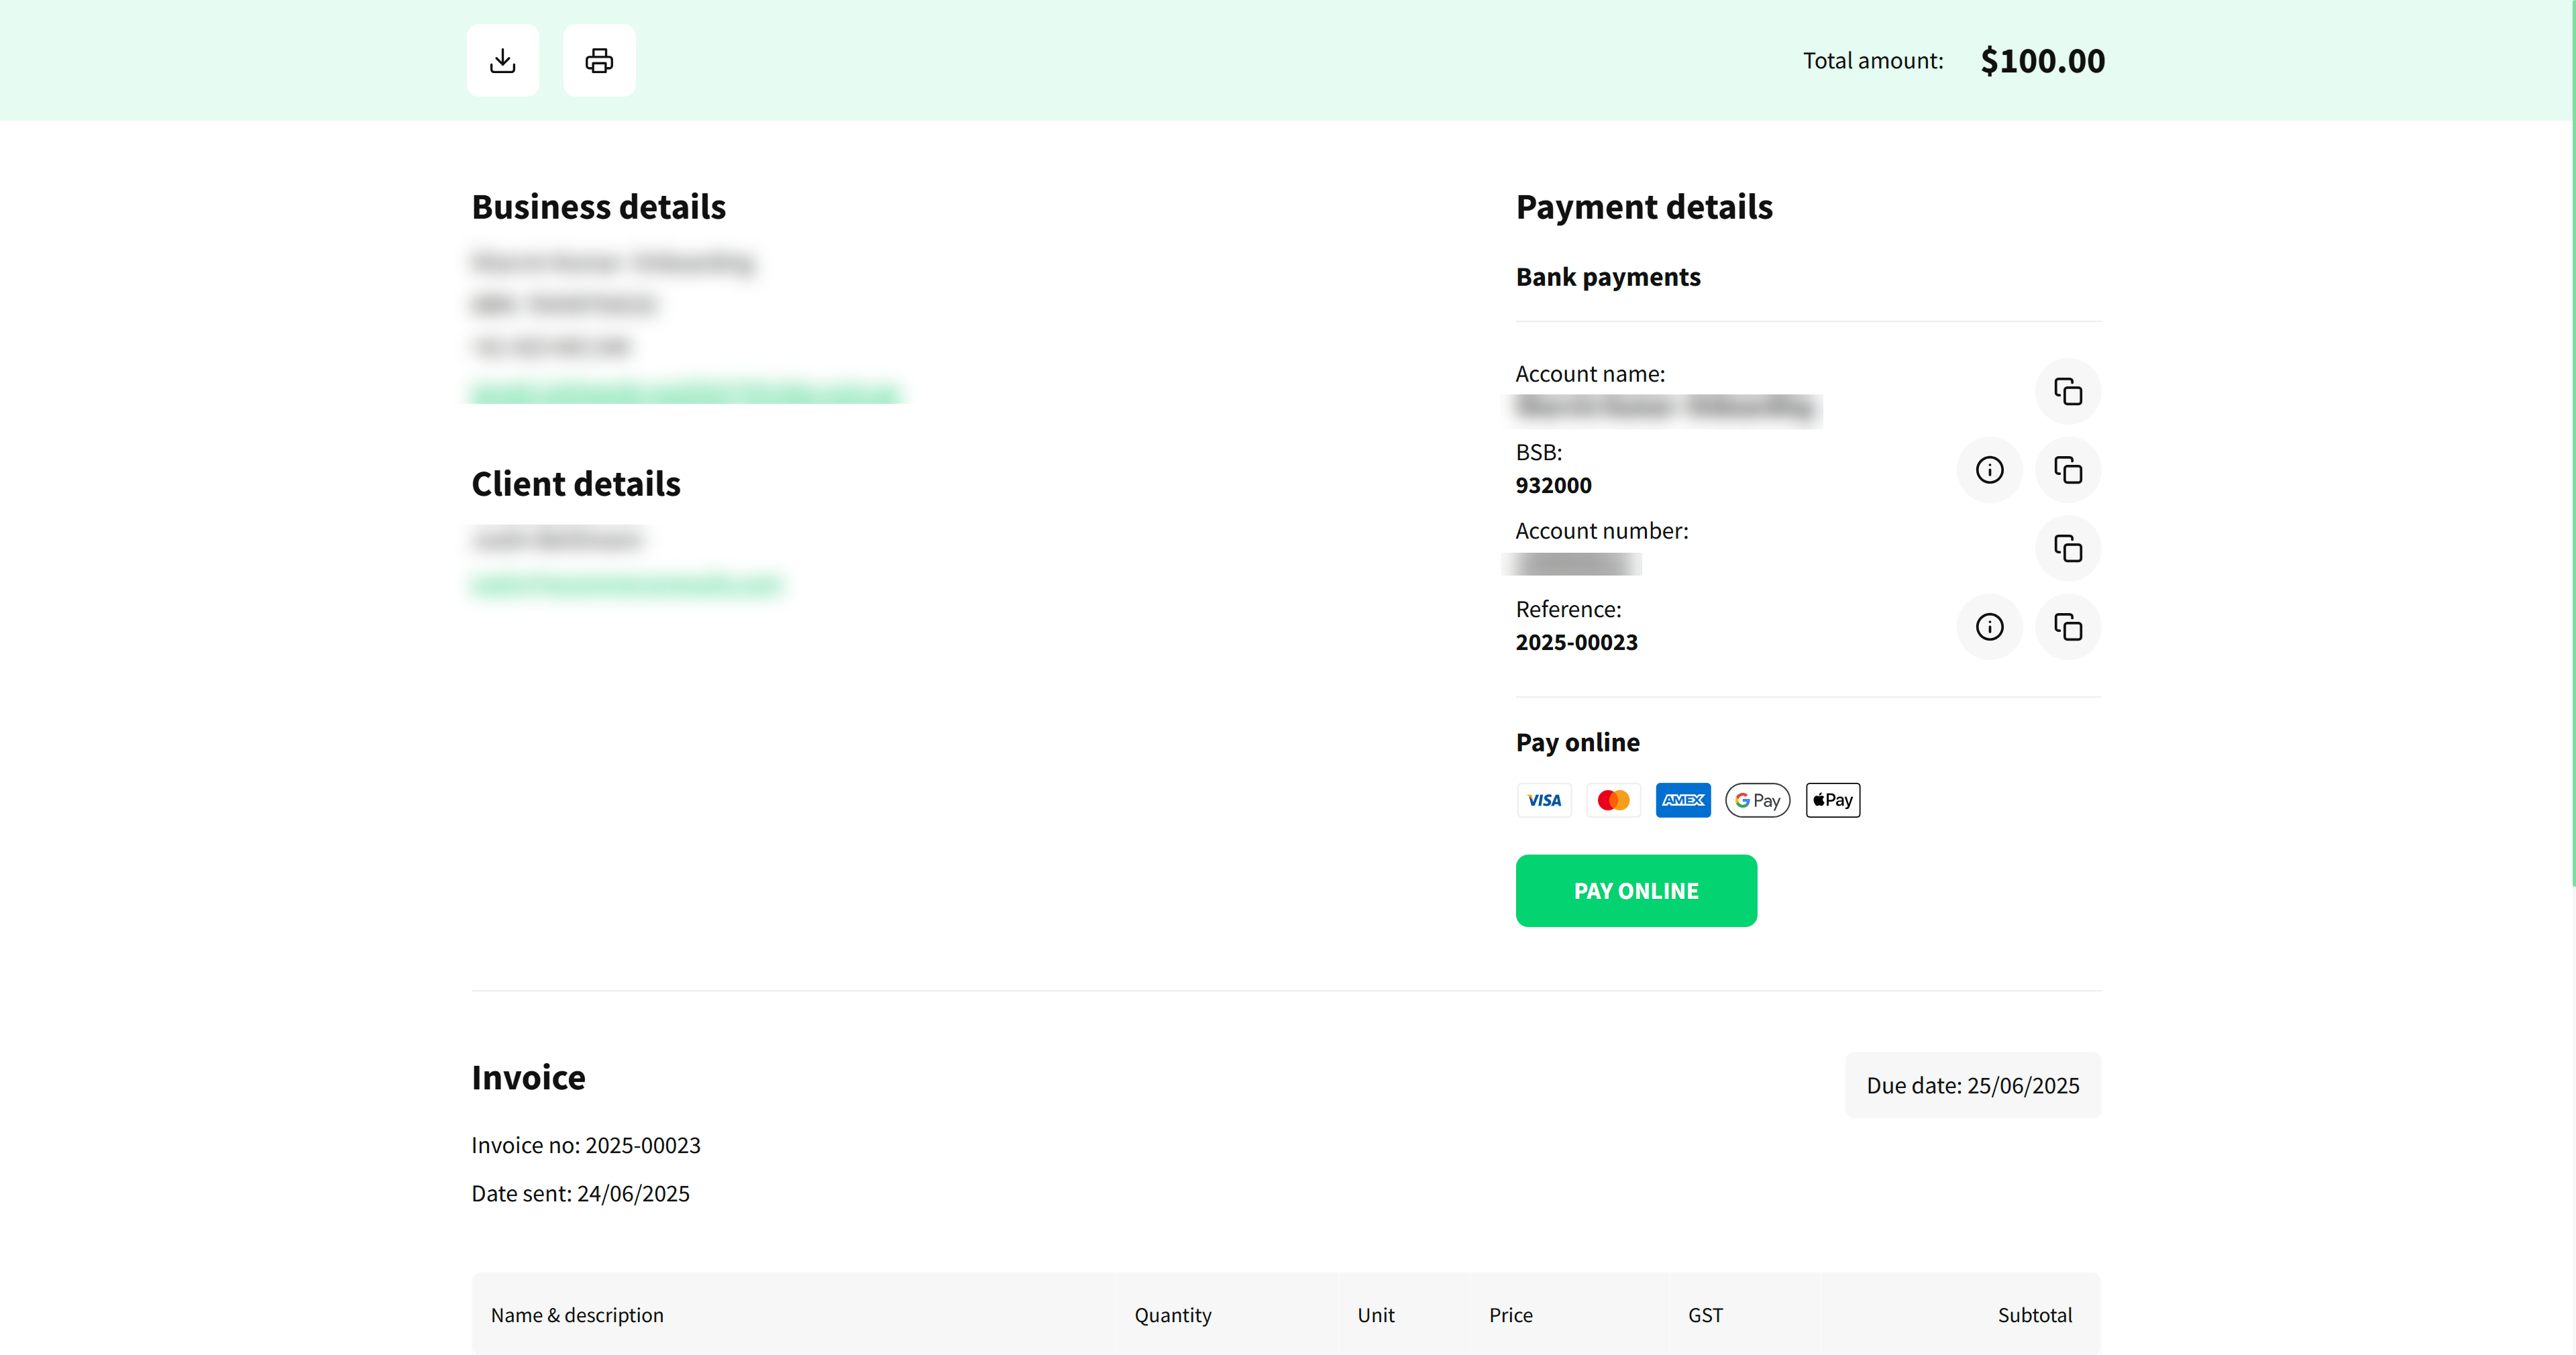
Task: Click the Pay online subheading
Action: 1578,743
